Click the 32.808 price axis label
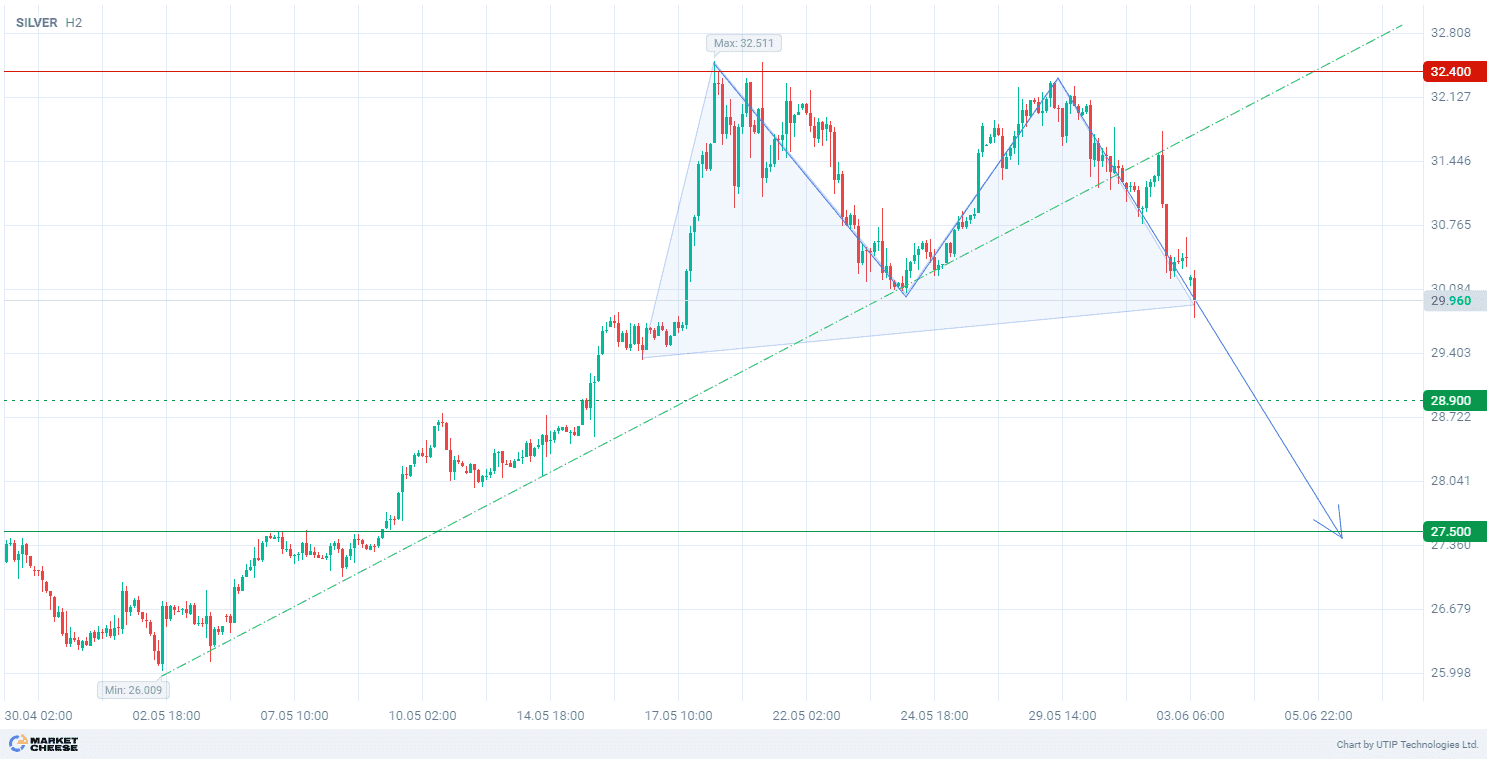The height and width of the screenshot is (759, 1487). click(x=1450, y=33)
